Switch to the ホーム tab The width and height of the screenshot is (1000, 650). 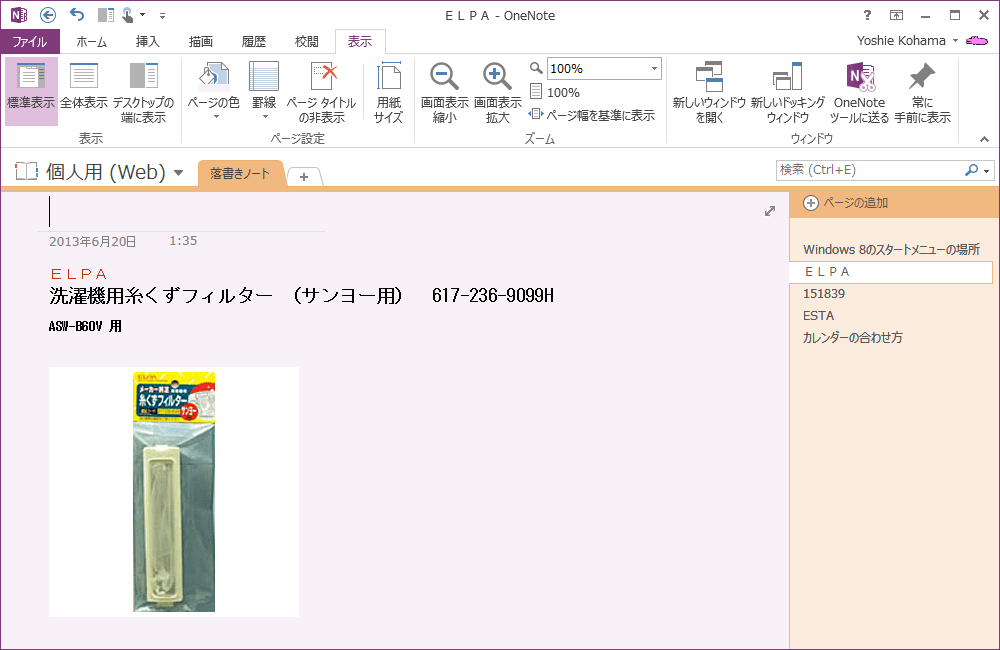point(91,41)
